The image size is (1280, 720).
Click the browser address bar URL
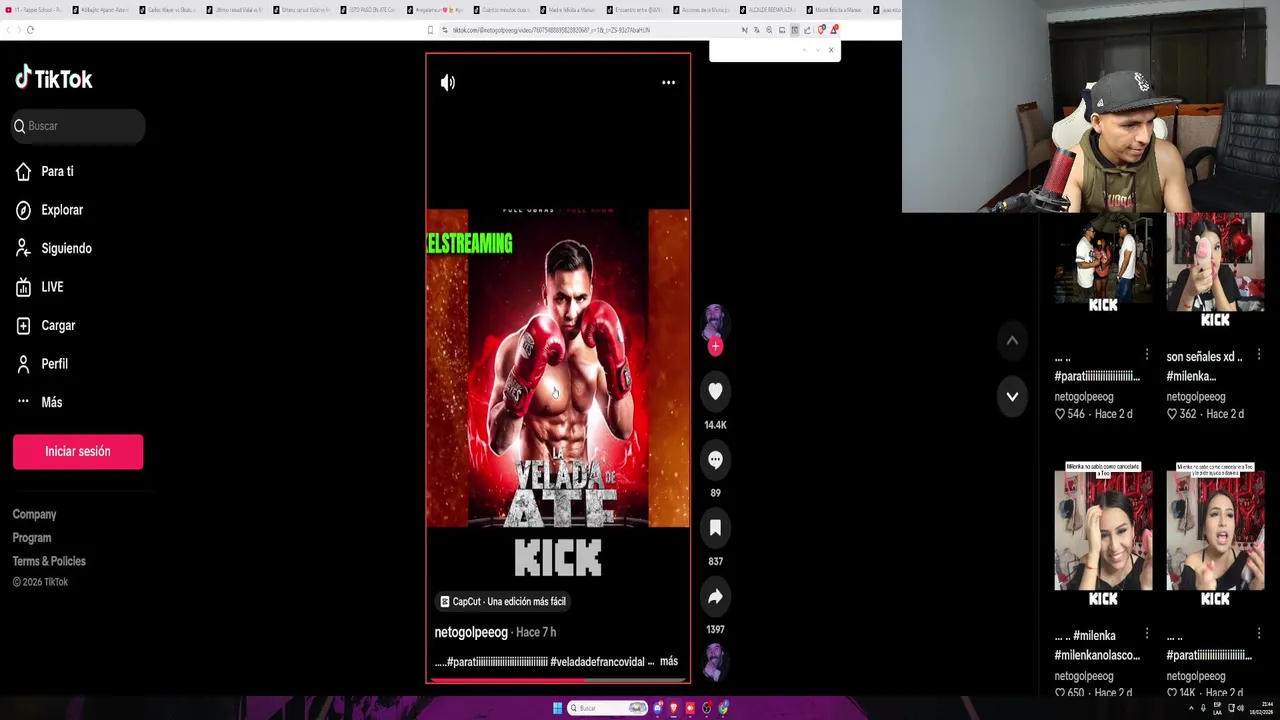[551, 30]
